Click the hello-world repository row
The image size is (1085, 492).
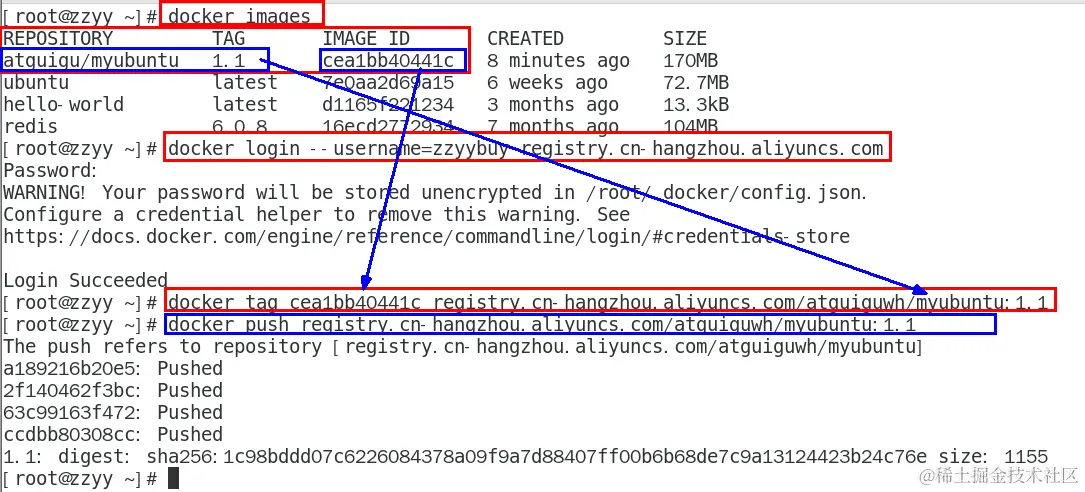tap(366, 104)
